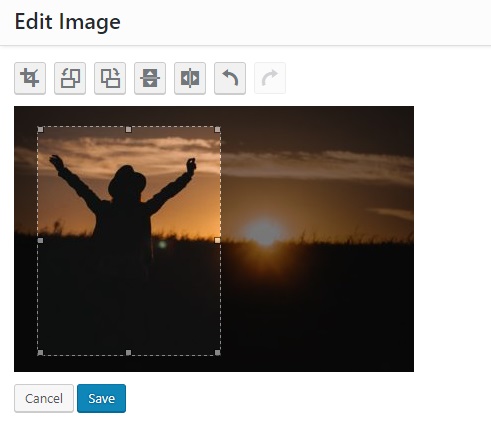
Task: Click the bottom-center crop handle
Action: [x=129, y=352]
